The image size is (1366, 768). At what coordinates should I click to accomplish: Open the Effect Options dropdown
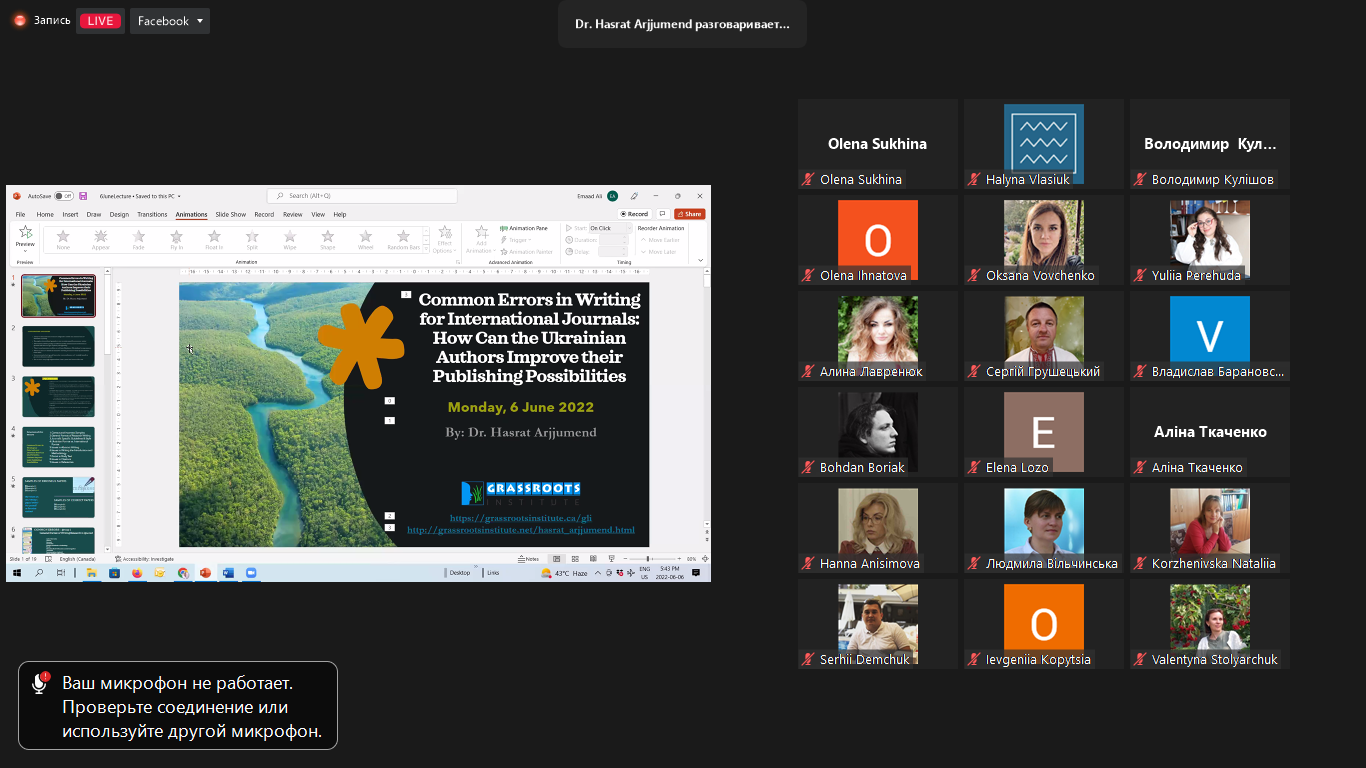click(445, 240)
